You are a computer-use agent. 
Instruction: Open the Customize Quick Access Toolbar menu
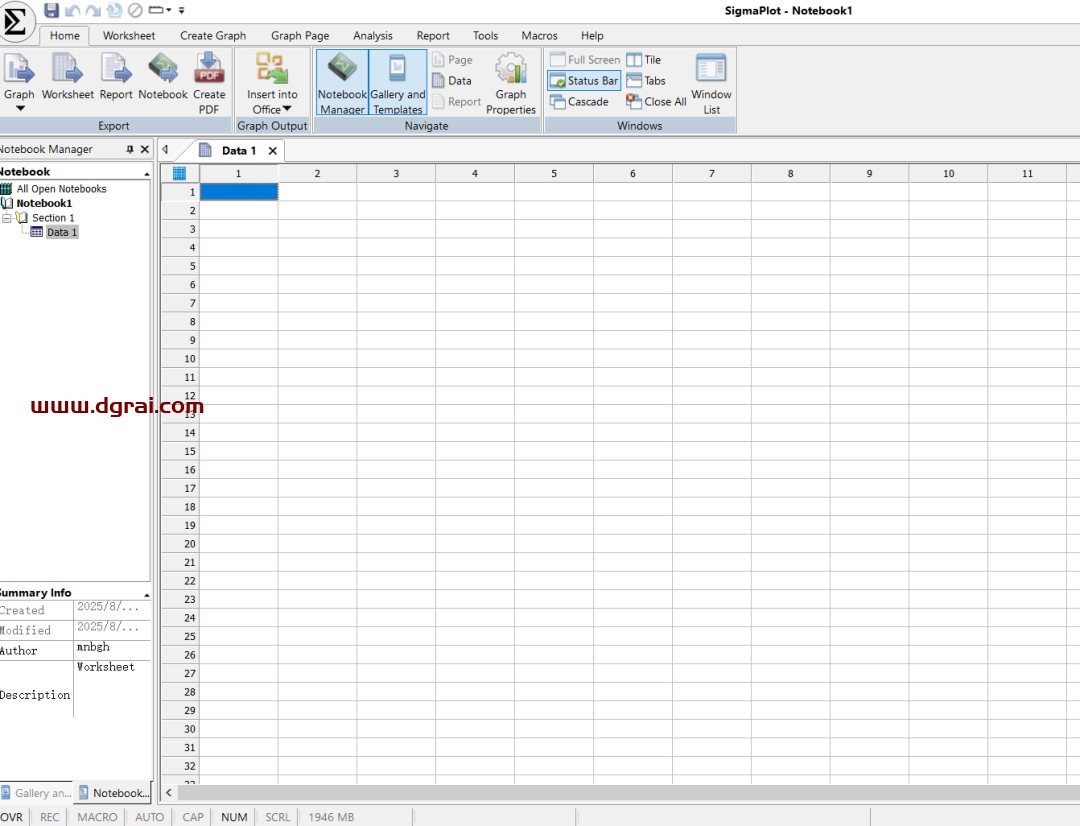(x=182, y=10)
